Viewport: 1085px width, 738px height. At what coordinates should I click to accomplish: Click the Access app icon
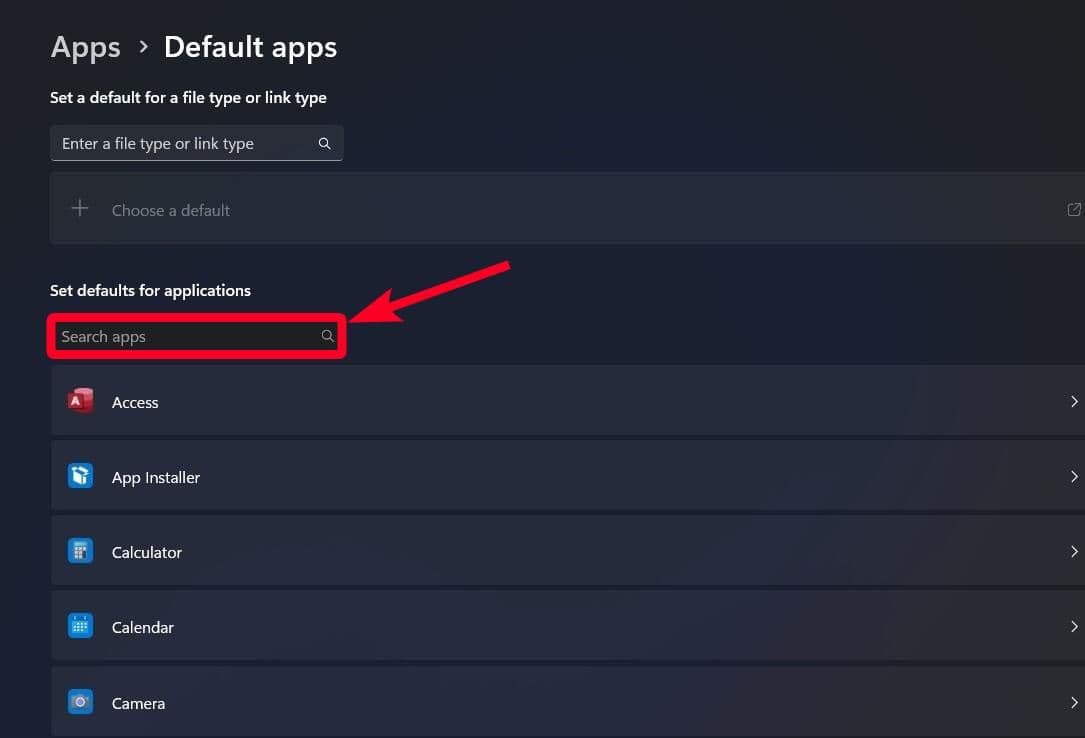tap(80, 402)
